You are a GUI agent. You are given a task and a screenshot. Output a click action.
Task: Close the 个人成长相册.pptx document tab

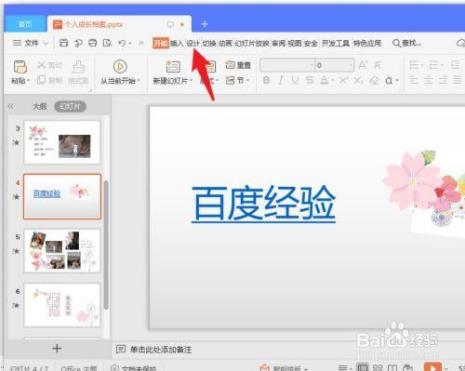(182, 24)
